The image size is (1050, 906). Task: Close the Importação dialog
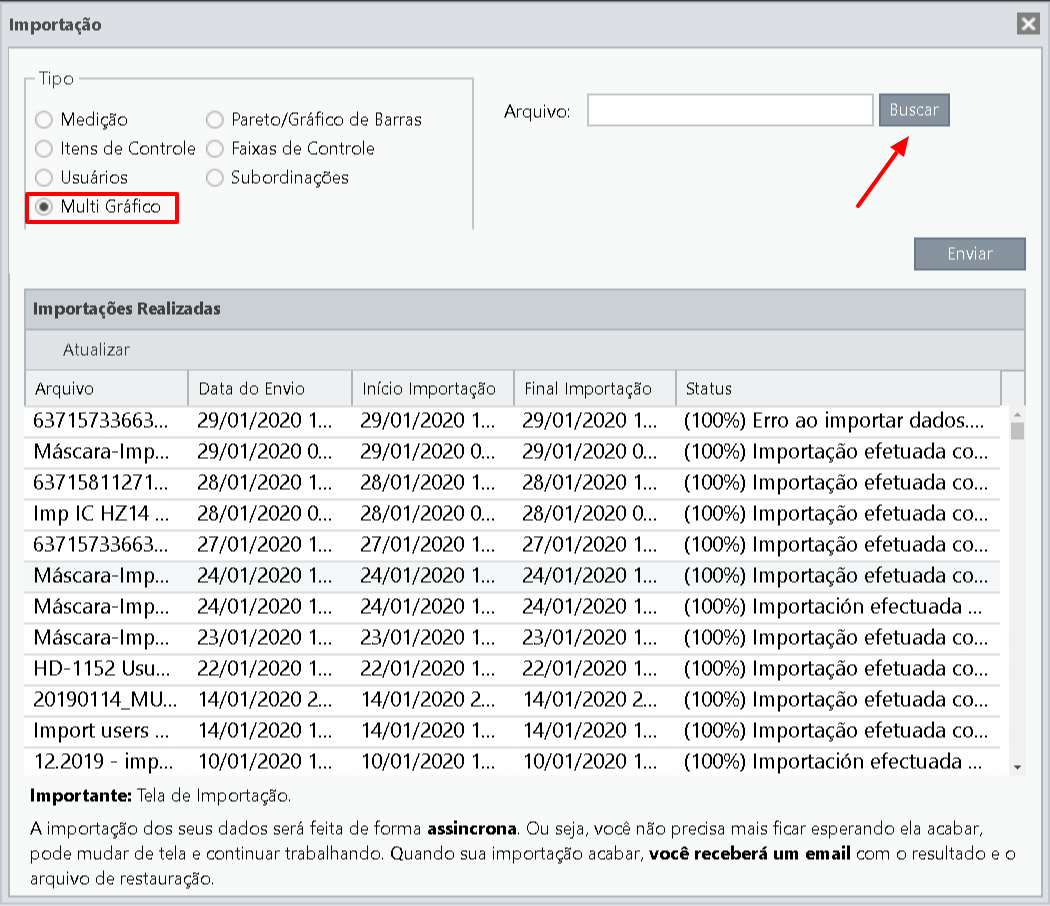[1028, 24]
